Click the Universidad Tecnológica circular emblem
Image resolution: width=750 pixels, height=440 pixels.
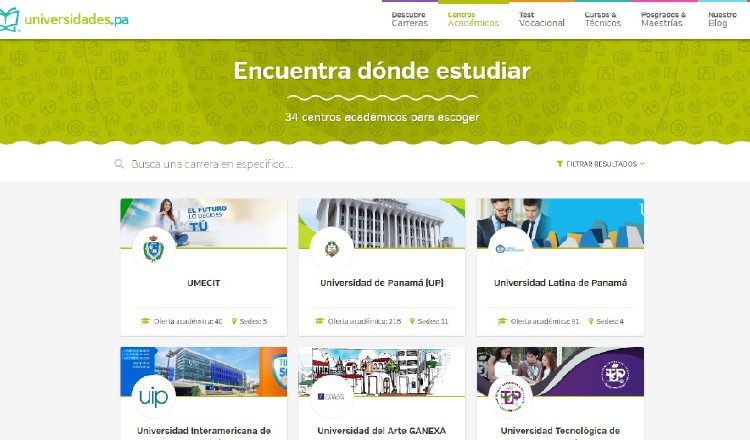pos(510,397)
